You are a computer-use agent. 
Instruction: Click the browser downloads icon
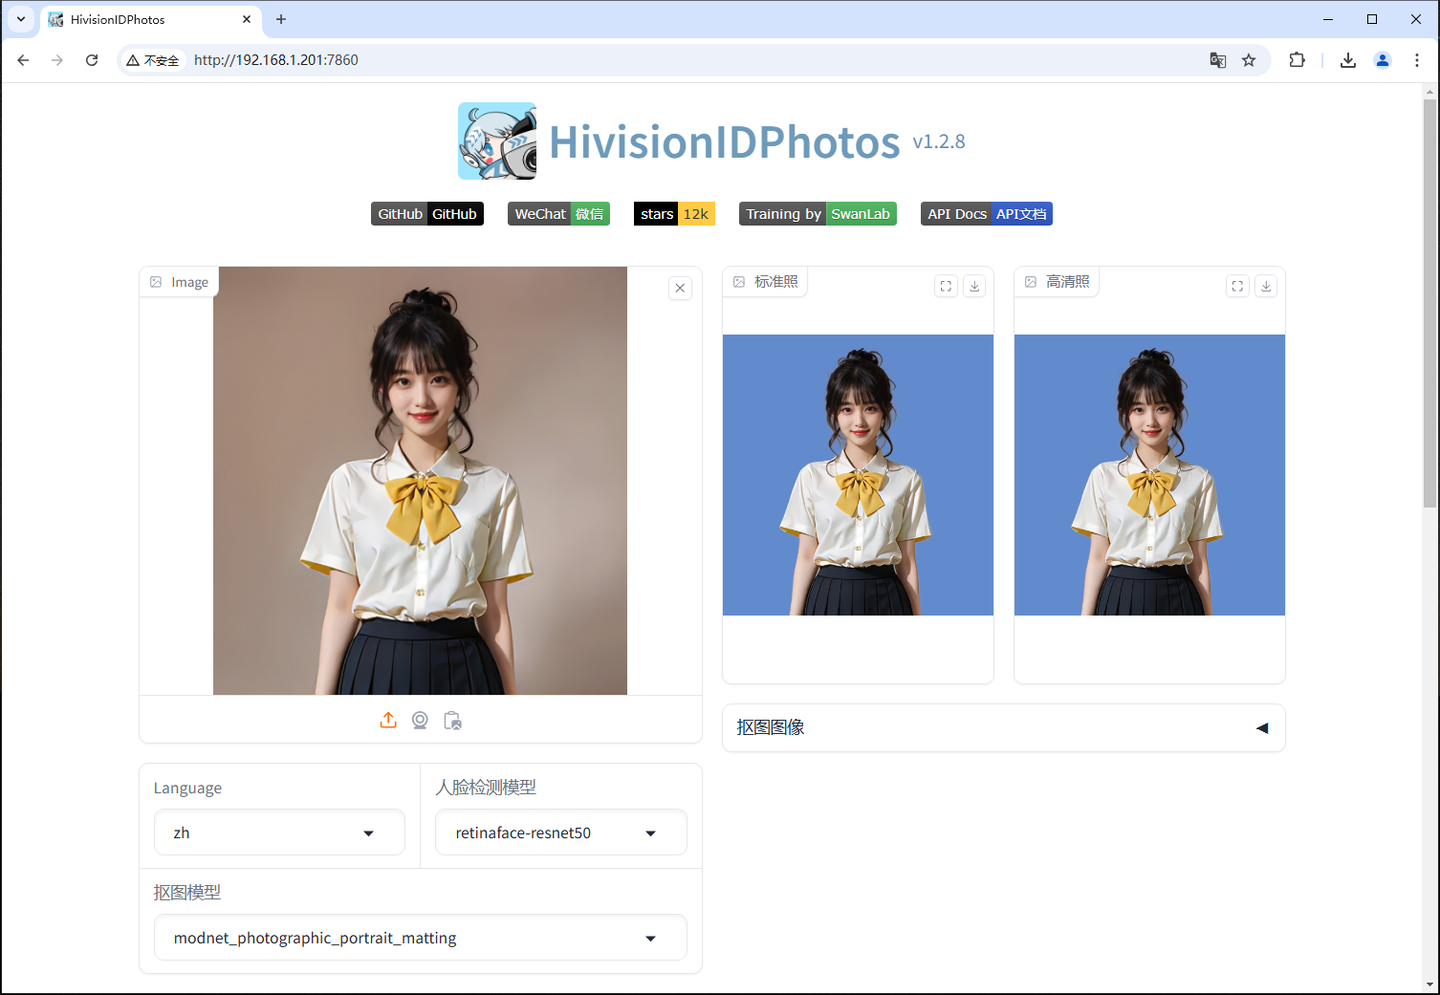pos(1347,60)
